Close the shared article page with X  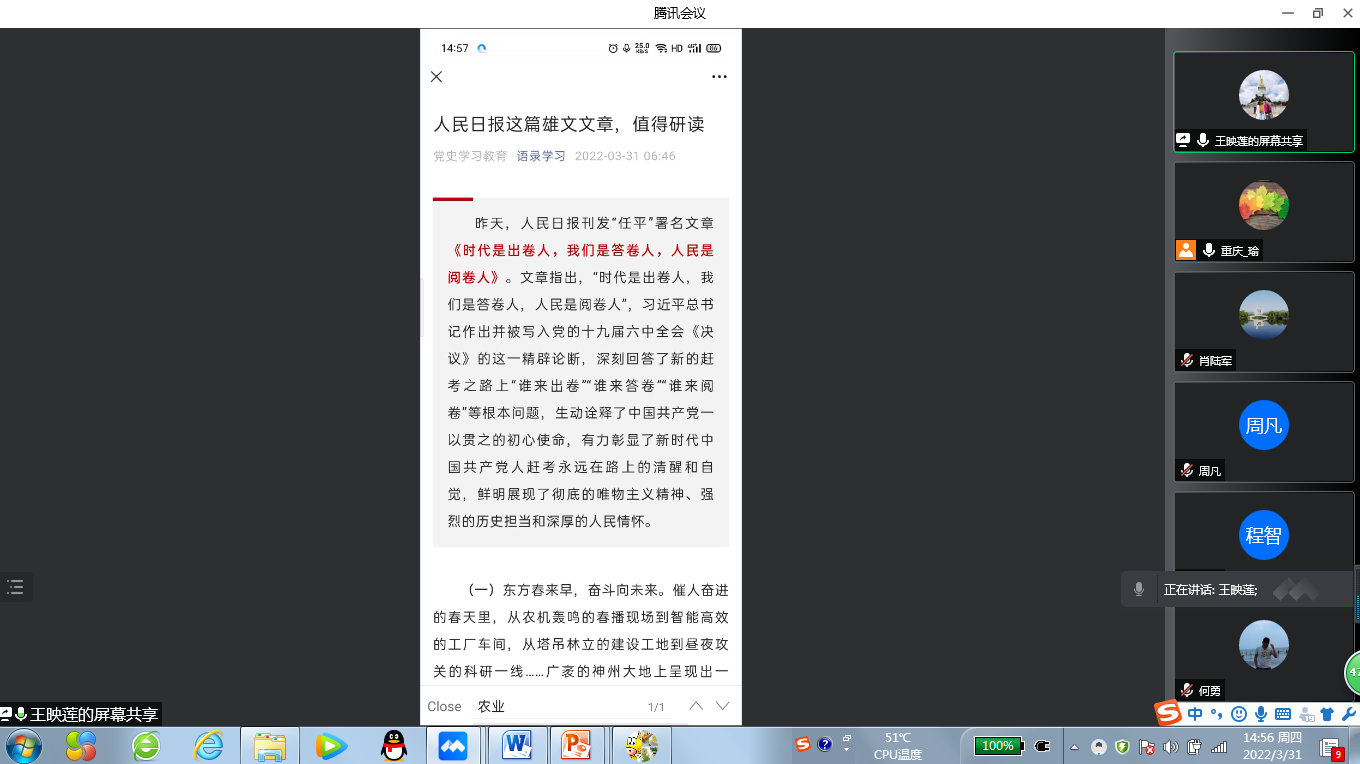(x=436, y=77)
